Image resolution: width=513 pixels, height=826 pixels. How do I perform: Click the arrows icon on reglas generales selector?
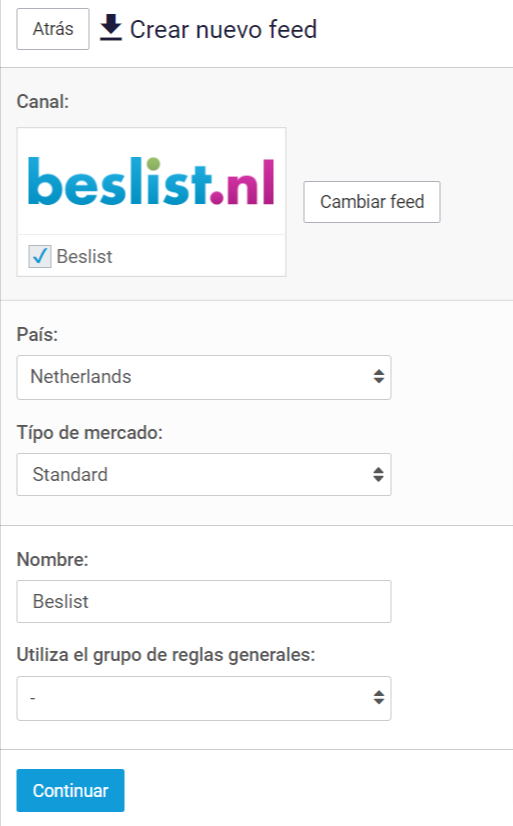(x=379, y=697)
